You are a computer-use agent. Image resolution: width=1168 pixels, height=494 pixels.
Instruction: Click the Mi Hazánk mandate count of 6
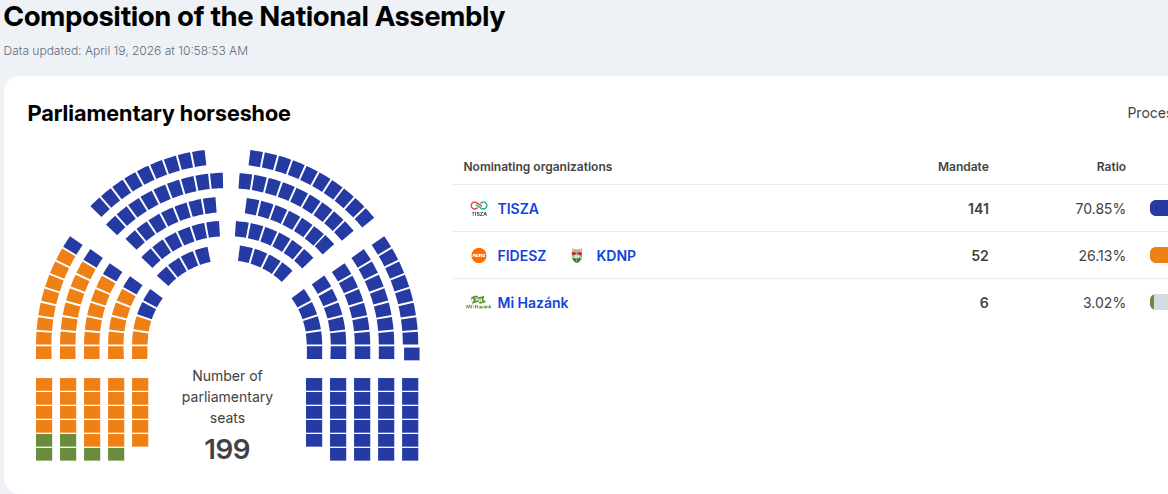coord(984,303)
